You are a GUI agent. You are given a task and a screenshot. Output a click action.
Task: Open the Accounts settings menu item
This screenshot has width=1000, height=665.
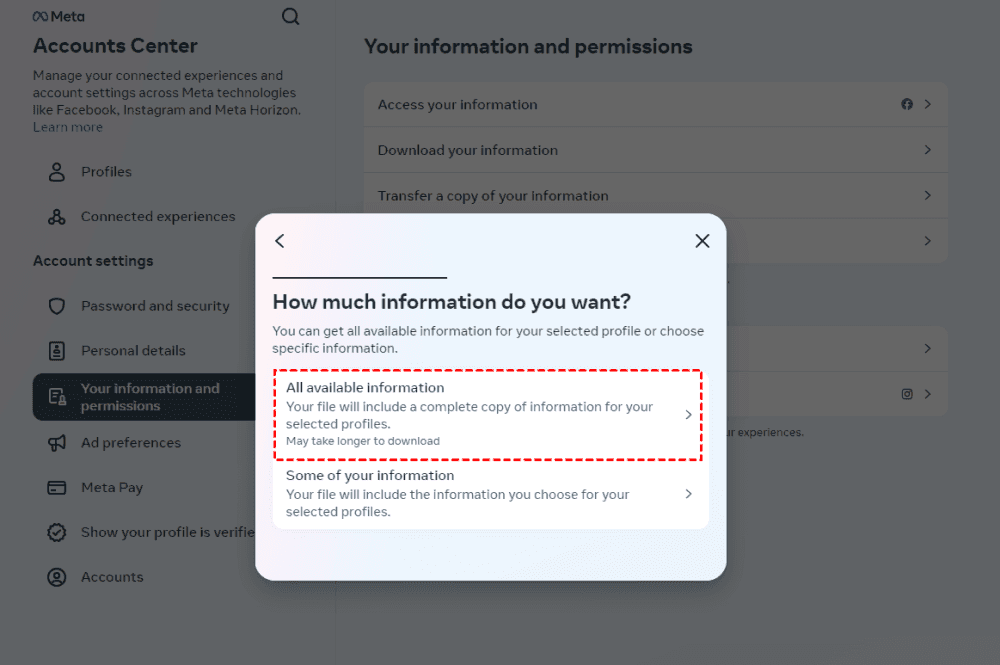pyautogui.click(x=112, y=577)
